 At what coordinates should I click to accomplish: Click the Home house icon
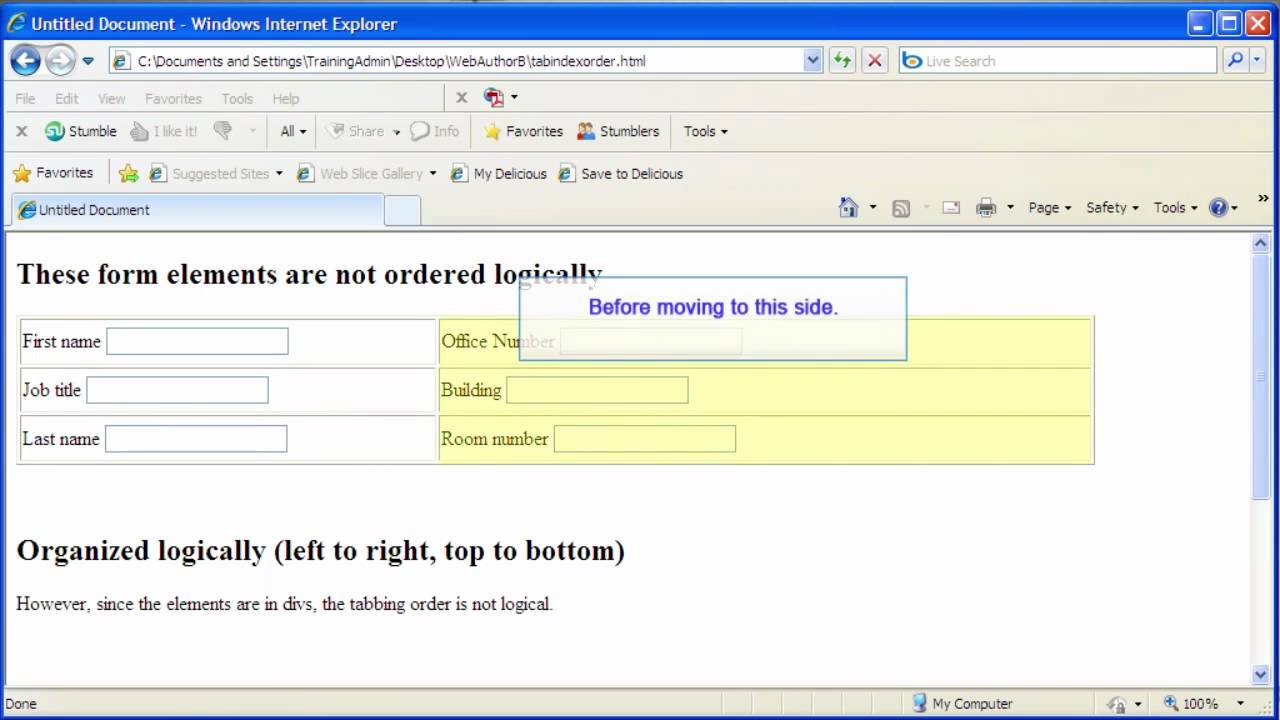coord(848,207)
